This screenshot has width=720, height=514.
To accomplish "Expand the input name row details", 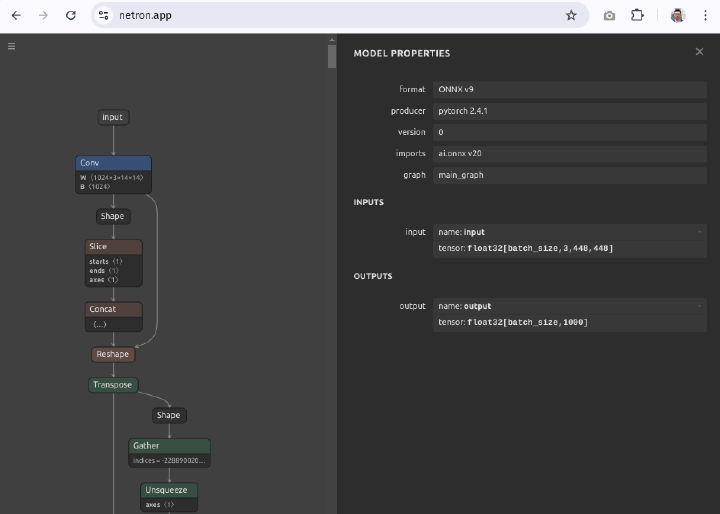I will coord(700,232).
